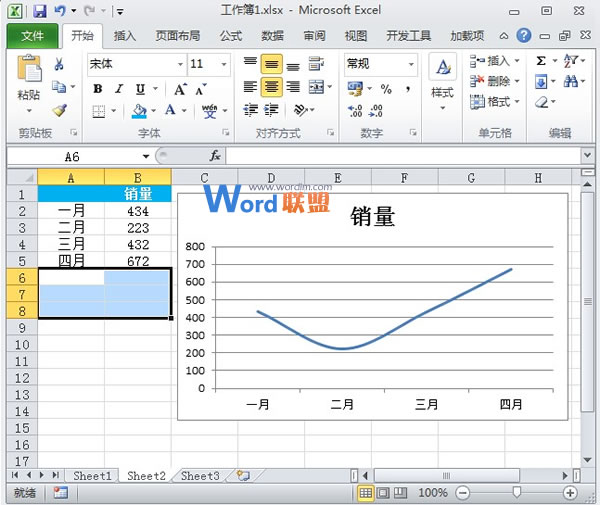
Task: Switch to the 数据 tab
Action: pyautogui.click(x=272, y=36)
